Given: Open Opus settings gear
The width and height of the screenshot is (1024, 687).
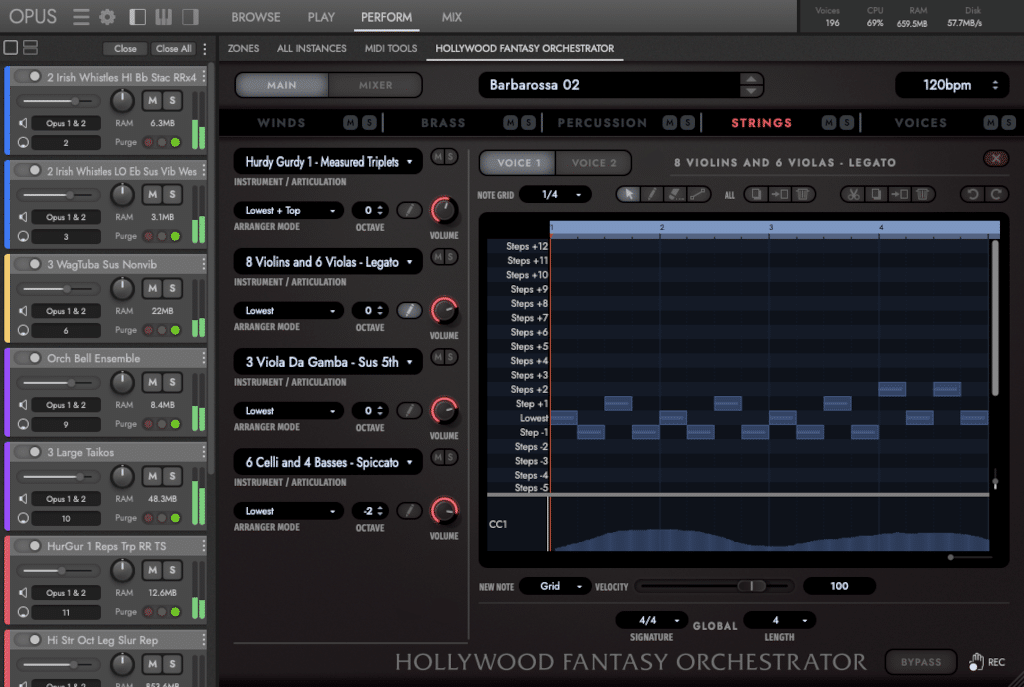Looking at the screenshot, I should (x=107, y=17).
